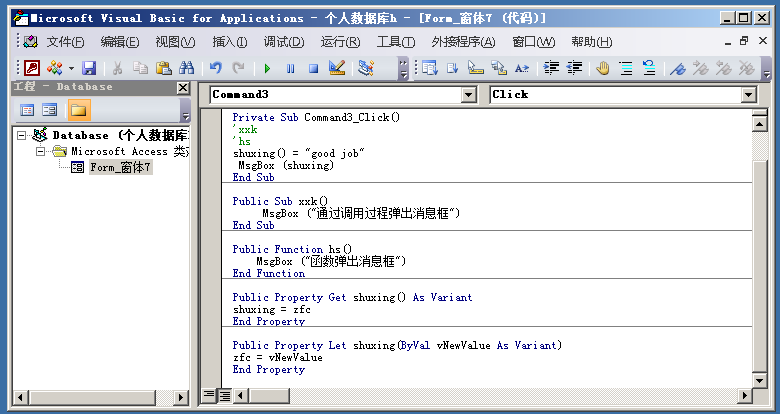Save the database with the floppy icon
780x414 pixels.
(89, 68)
